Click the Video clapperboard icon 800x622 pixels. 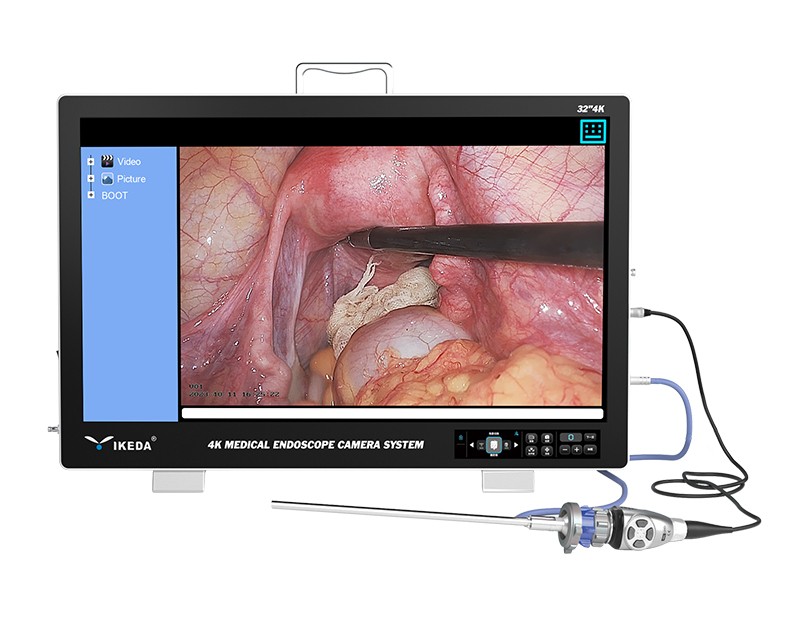click(x=107, y=161)
